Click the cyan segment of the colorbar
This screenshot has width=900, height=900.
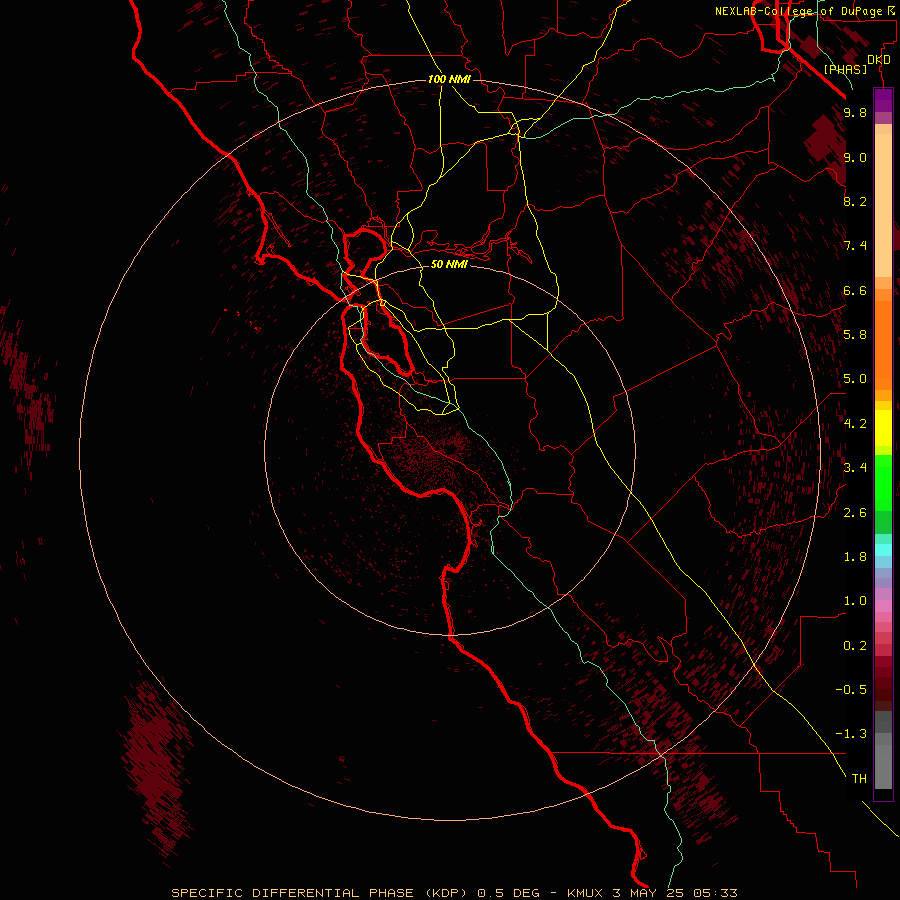883,549
